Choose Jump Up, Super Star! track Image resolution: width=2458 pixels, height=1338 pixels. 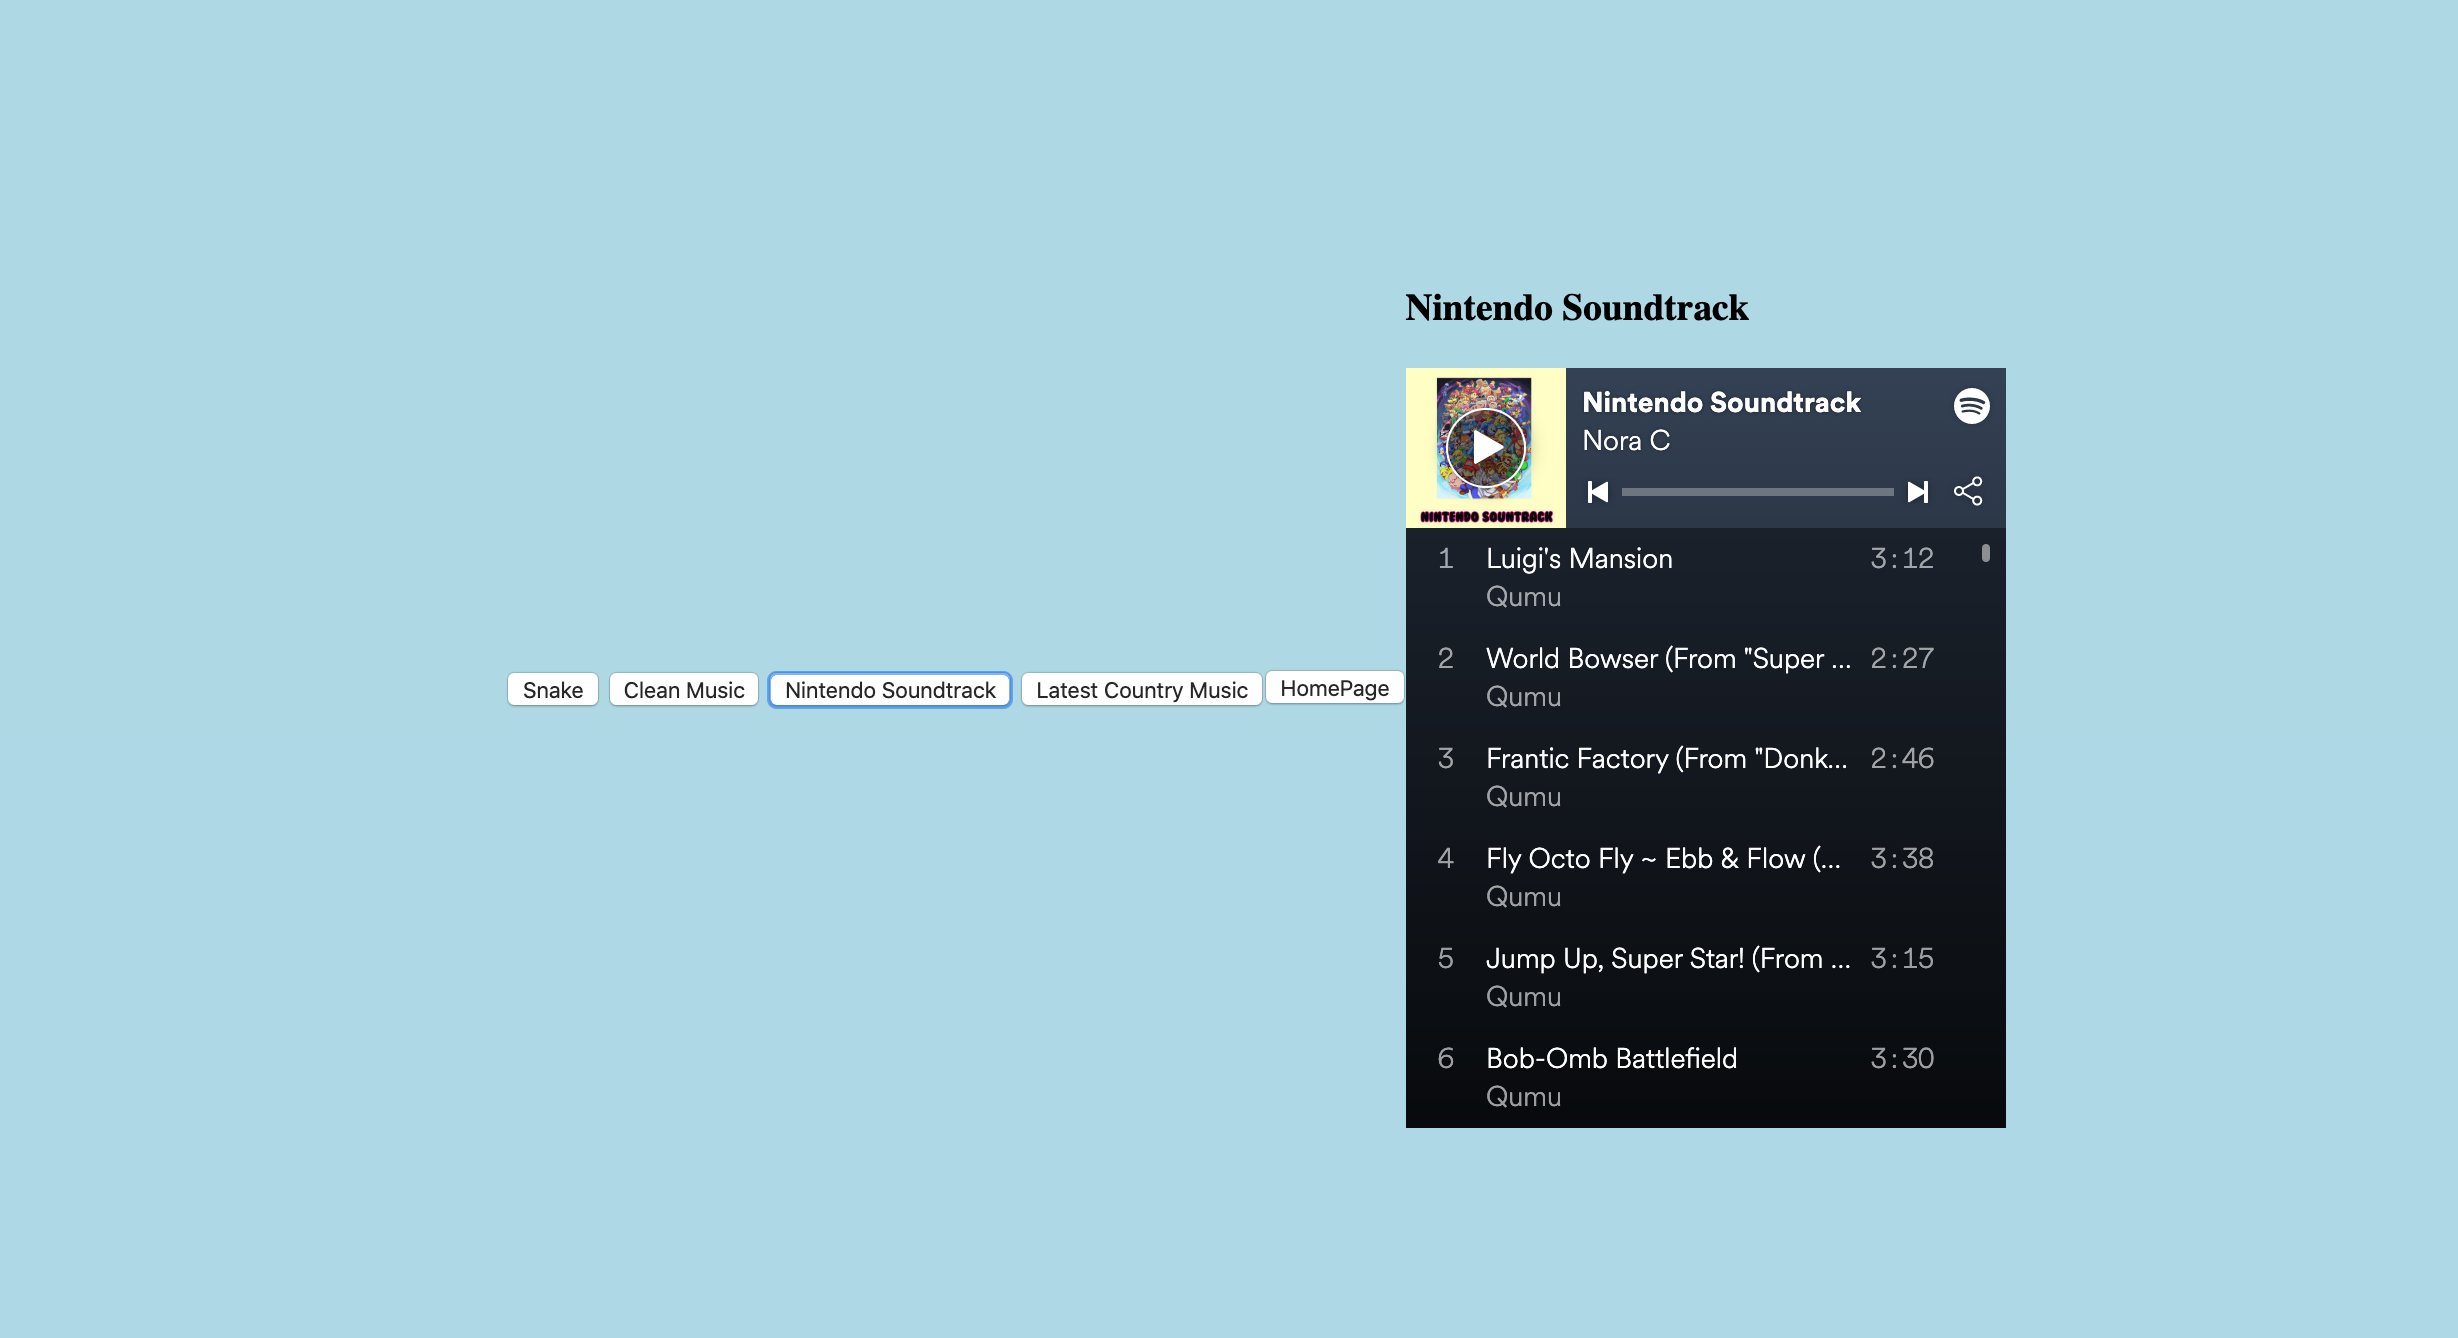(1667, 959)
